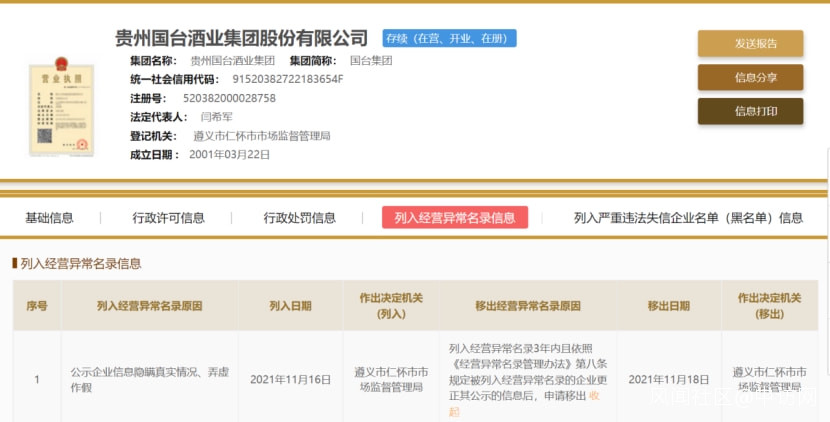Open the business license thumbnail image
The image size is (830, 422).
(61, 107)
